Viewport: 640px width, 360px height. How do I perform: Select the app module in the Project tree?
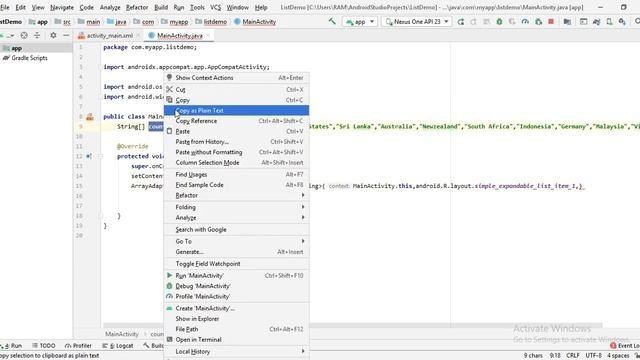[36, 48]
